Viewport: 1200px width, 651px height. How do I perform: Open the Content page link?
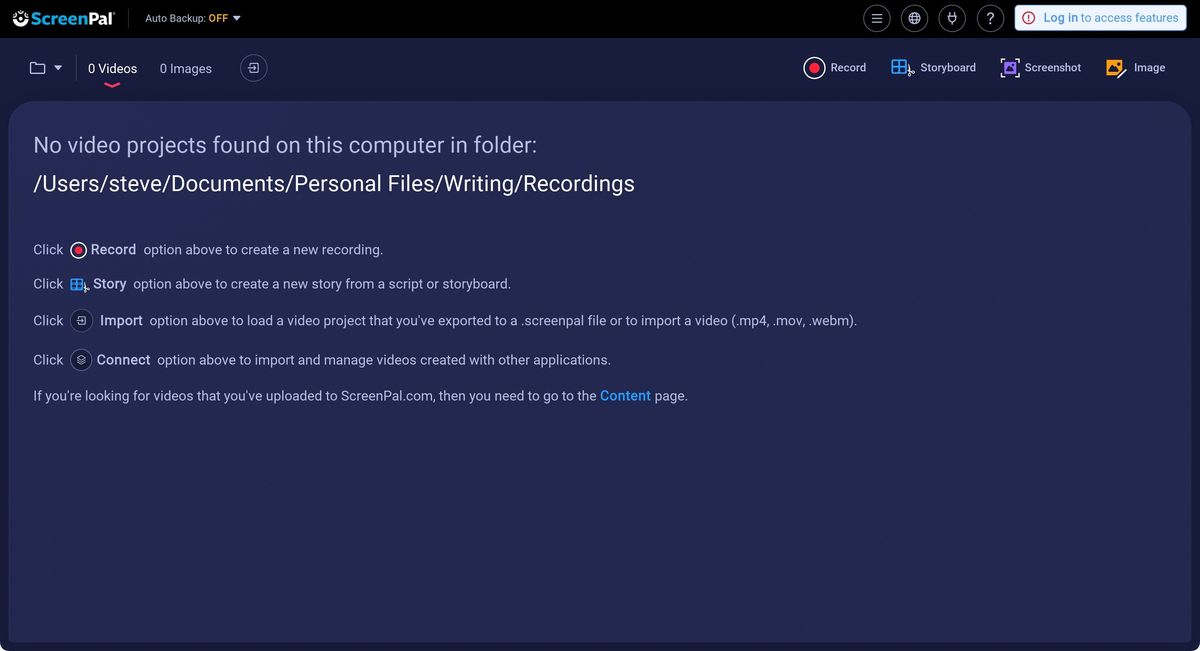pos(625,395)
